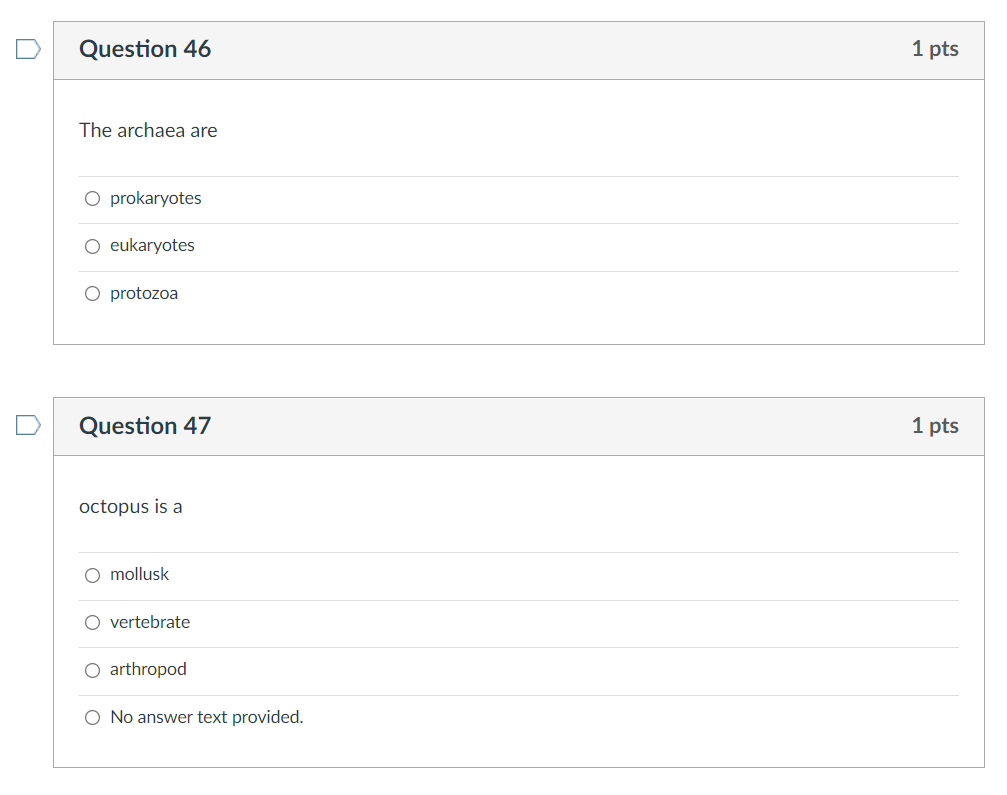1007x795 pixels.
Task: Select mollusk as the answer
Action: (92, 575)
